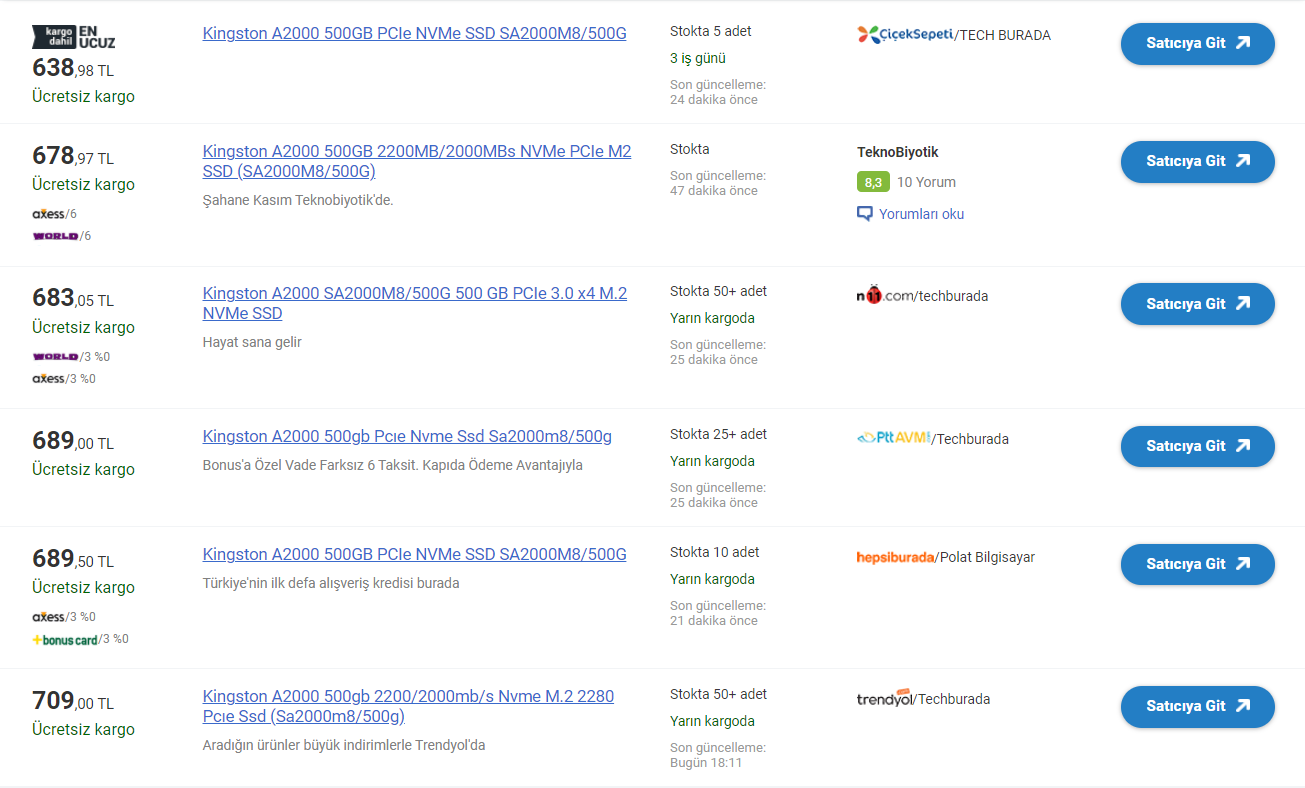Click 'Stokta 10 adet' stock text
The height and width of the screenshot is (788, 1305).
coord(715,552)
